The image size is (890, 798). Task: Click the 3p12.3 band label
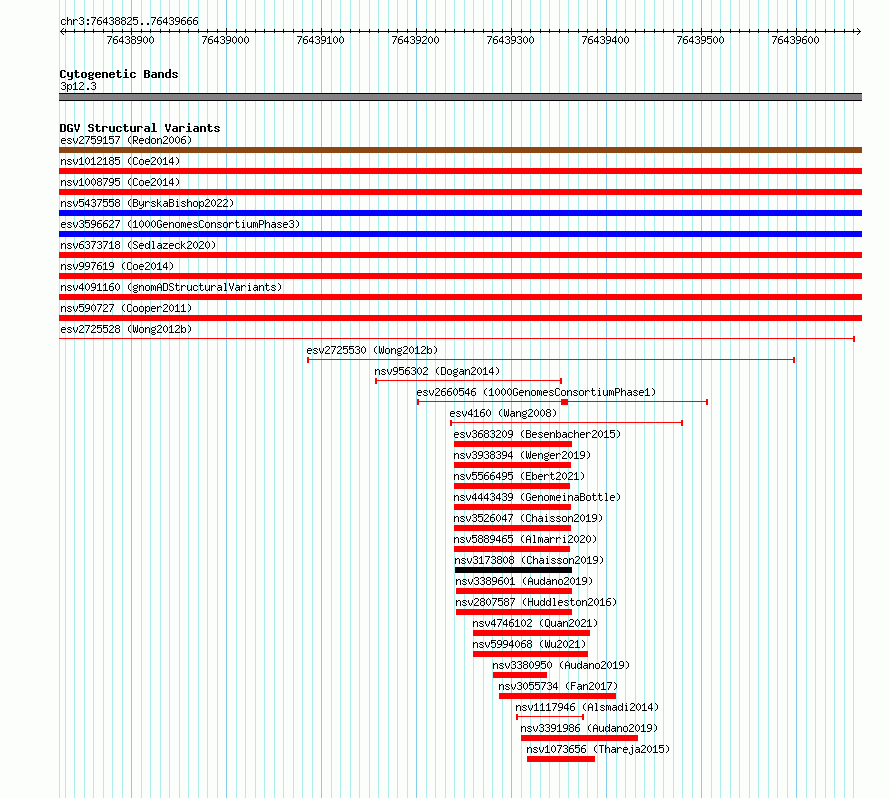pyautogui.click(x=78, y=86)
